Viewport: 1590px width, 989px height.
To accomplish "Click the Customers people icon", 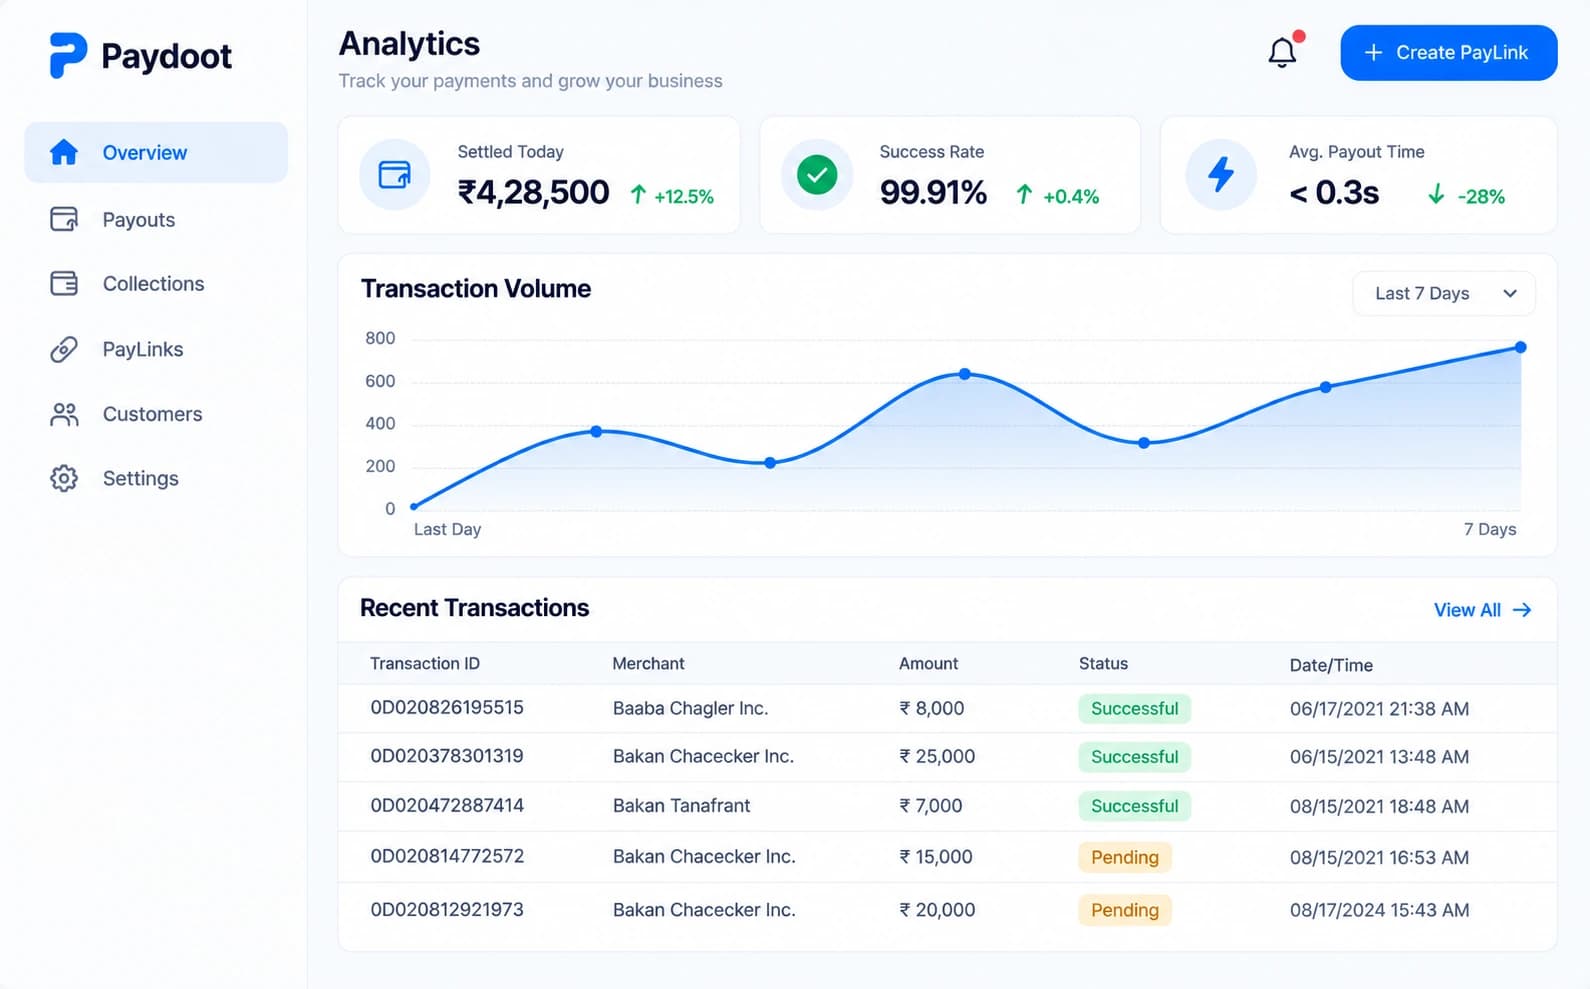I will pyautogui.click(x=64, y=414).
